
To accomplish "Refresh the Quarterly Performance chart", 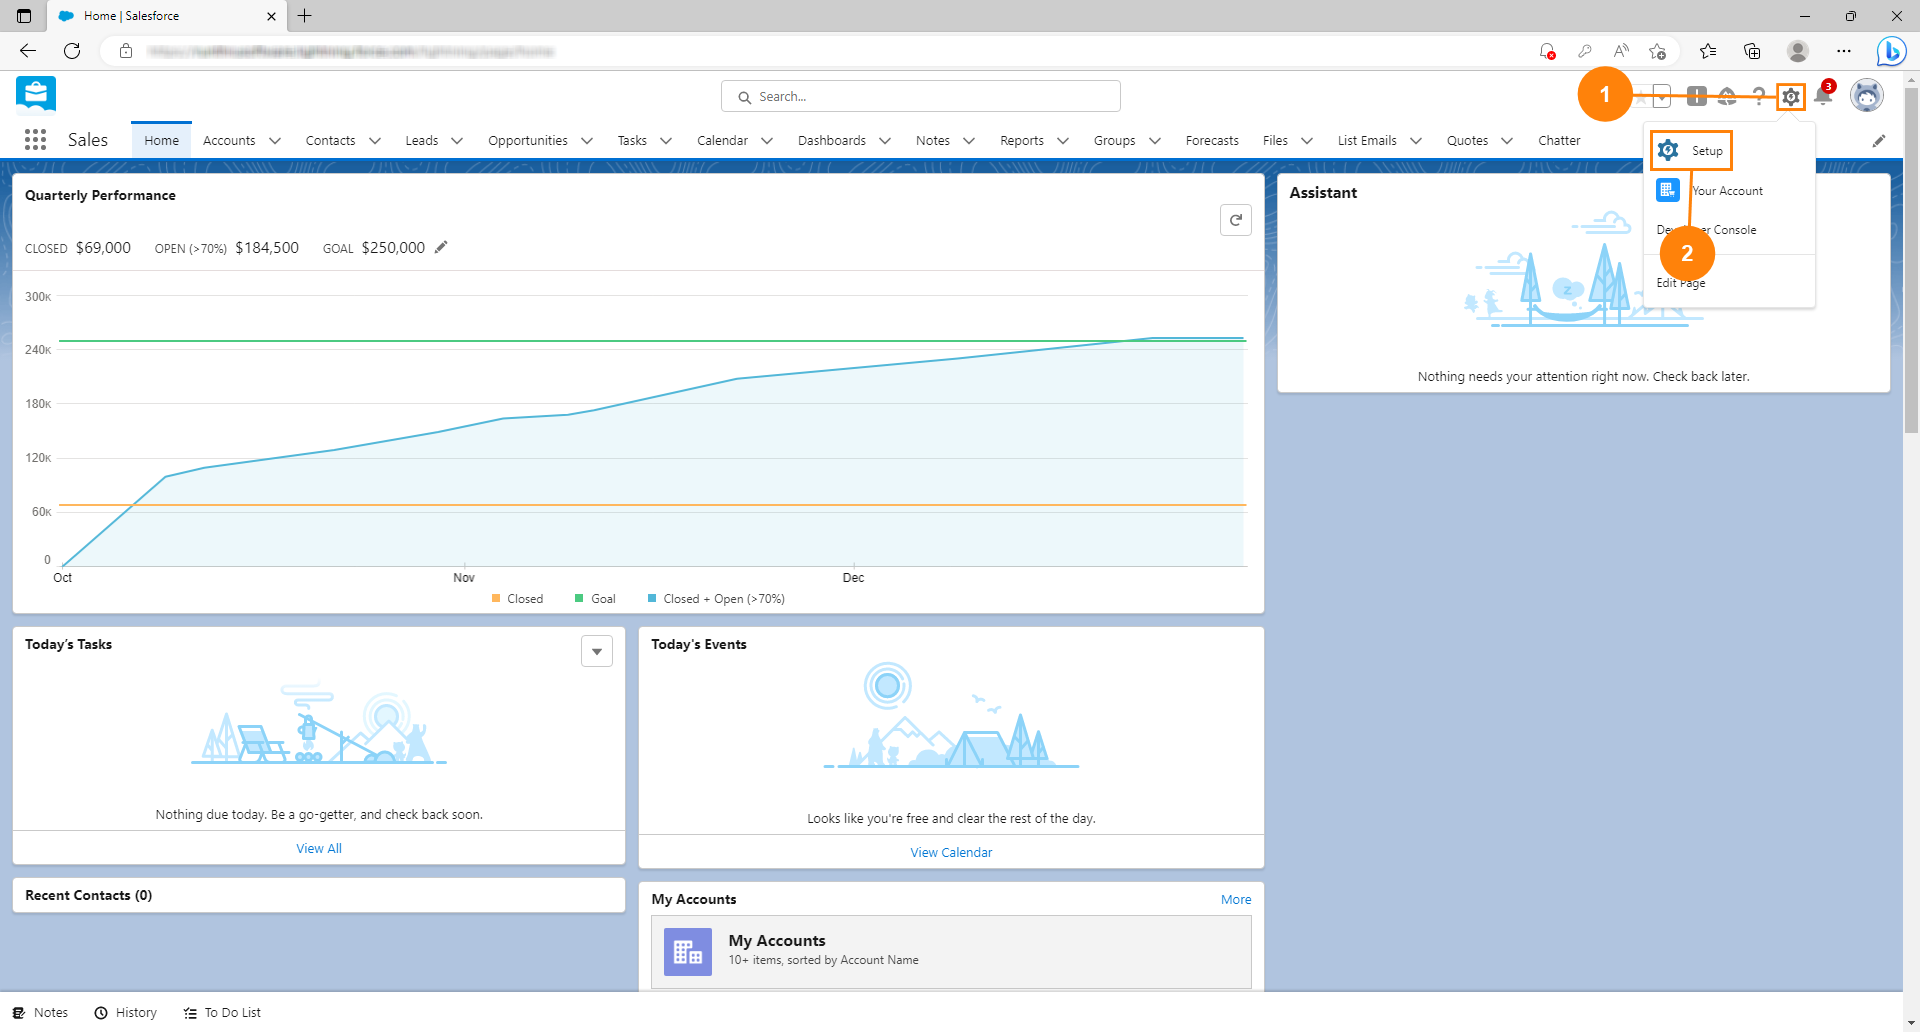I will coord(1235,220).
